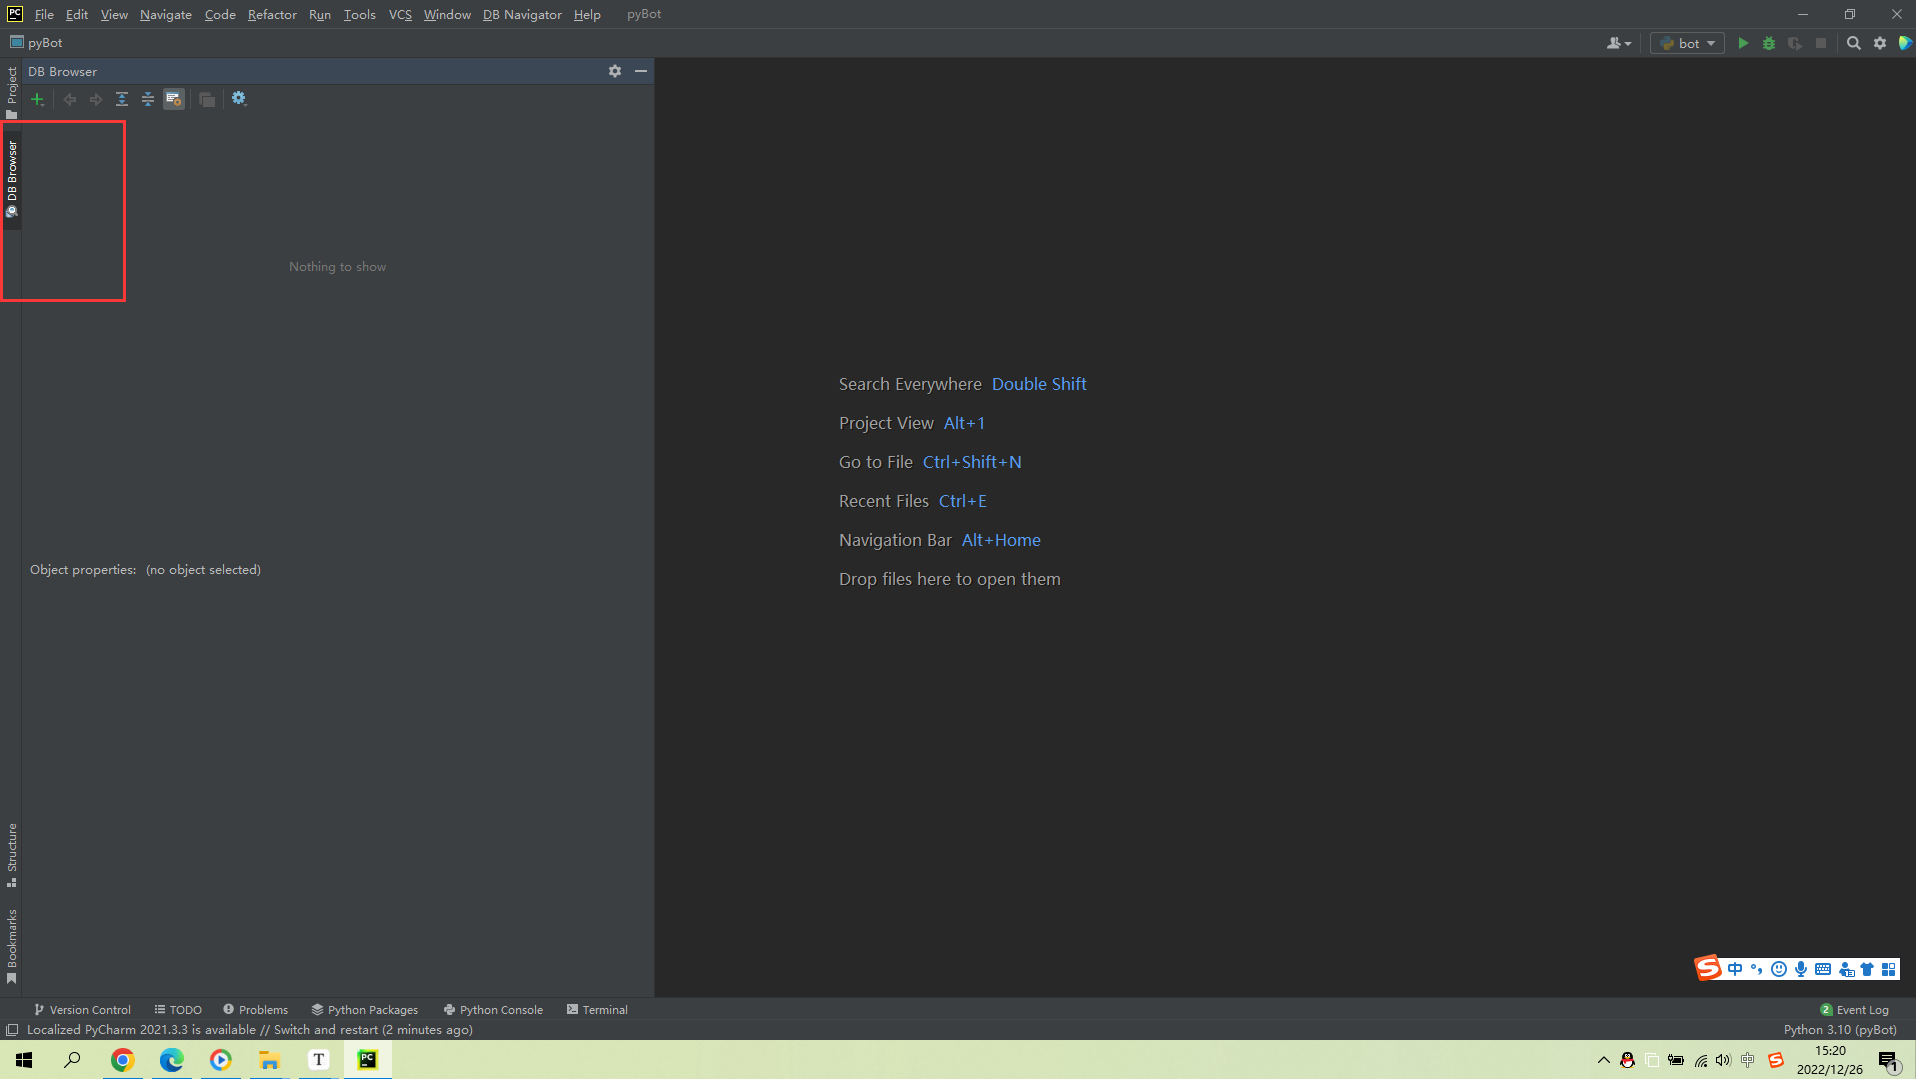Click Sogou voice input microphone icon
This screenshot has width=1916, height=1079.
pyautogui.click(x=1801, y=969)
